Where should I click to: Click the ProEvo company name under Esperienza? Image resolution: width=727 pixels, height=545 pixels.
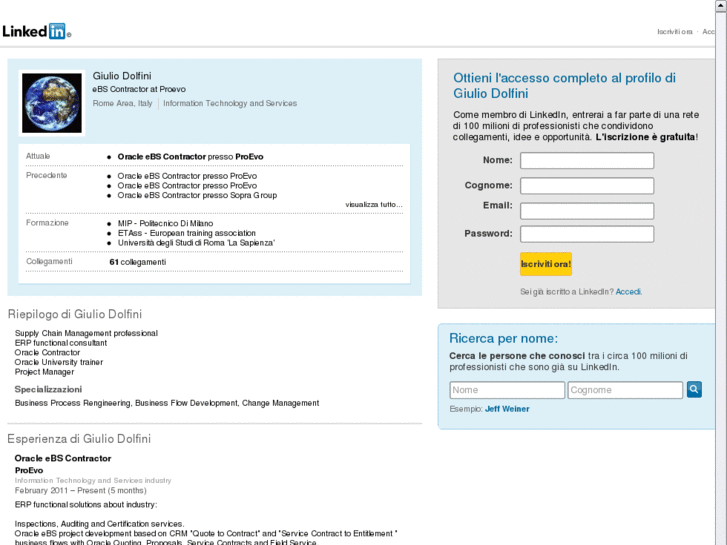tap(29, 470)
